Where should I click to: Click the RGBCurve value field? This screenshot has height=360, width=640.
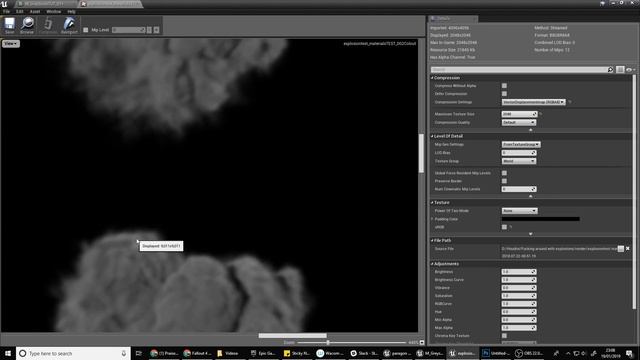pos(519,304)
